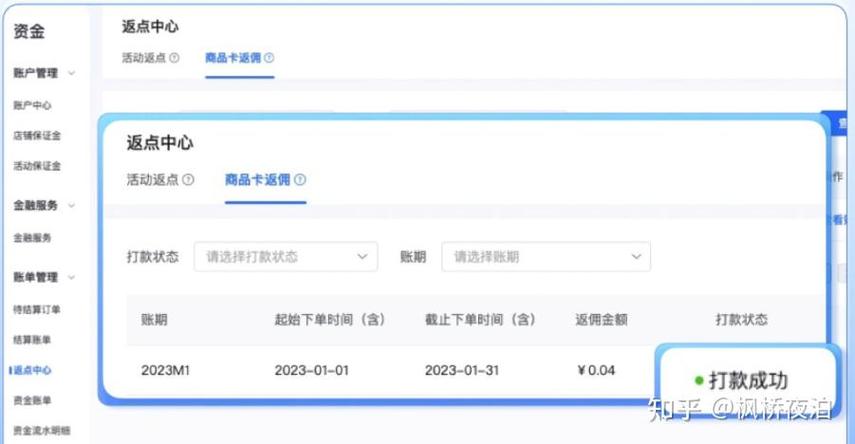Open help icon beside 活动返点 in enlarged panel
The image size is (855, 444).
point(188,179)
